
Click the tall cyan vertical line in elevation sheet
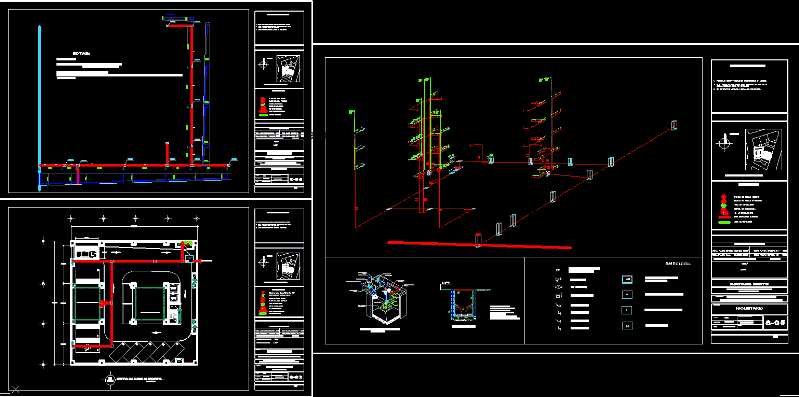39,108
